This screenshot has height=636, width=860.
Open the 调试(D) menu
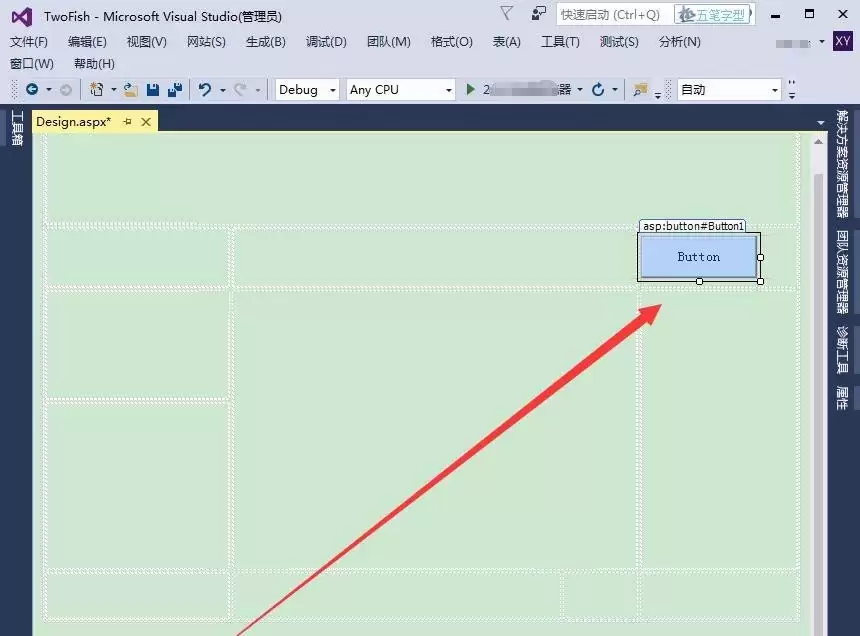coord(326,42)
